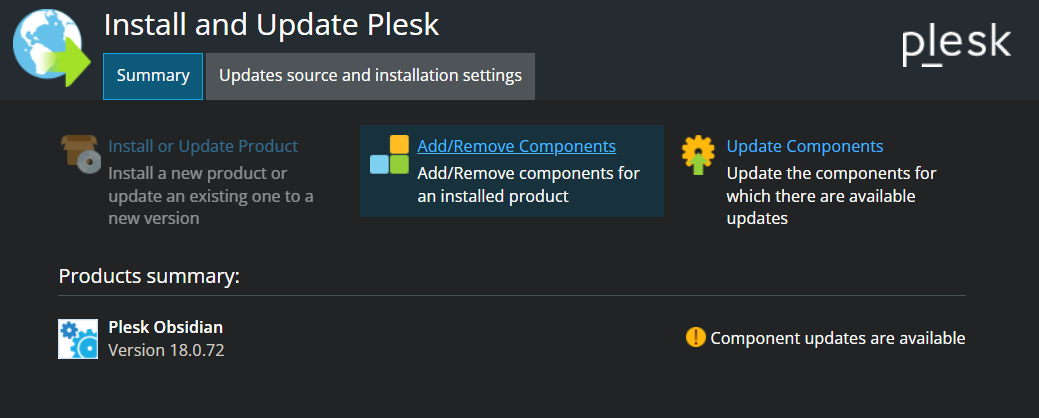Screen dimensions: 1039x418
Task: Click the 'Add/Remove components for an installed product' description
Action: click(x=528, y=185)
